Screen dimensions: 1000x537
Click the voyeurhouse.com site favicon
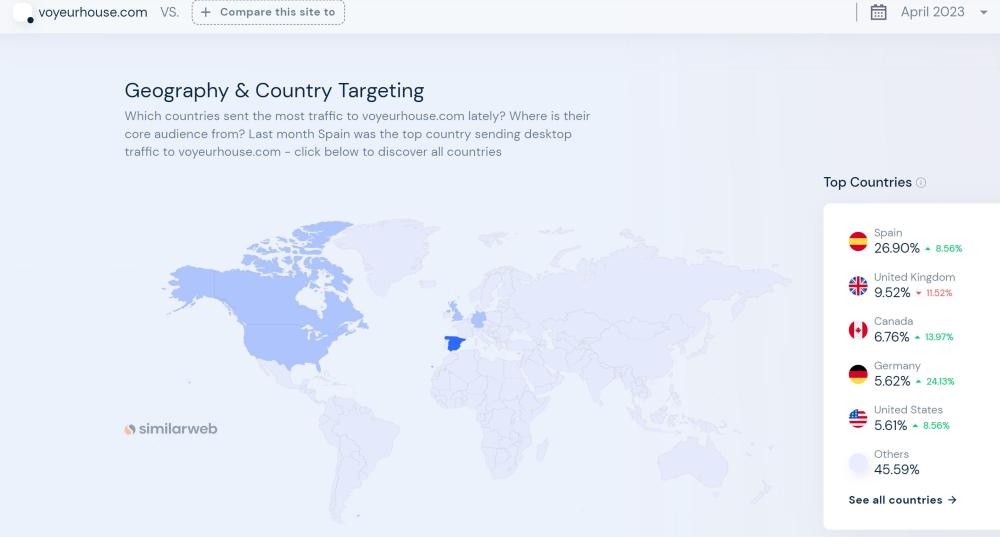(x=22, y=12)
